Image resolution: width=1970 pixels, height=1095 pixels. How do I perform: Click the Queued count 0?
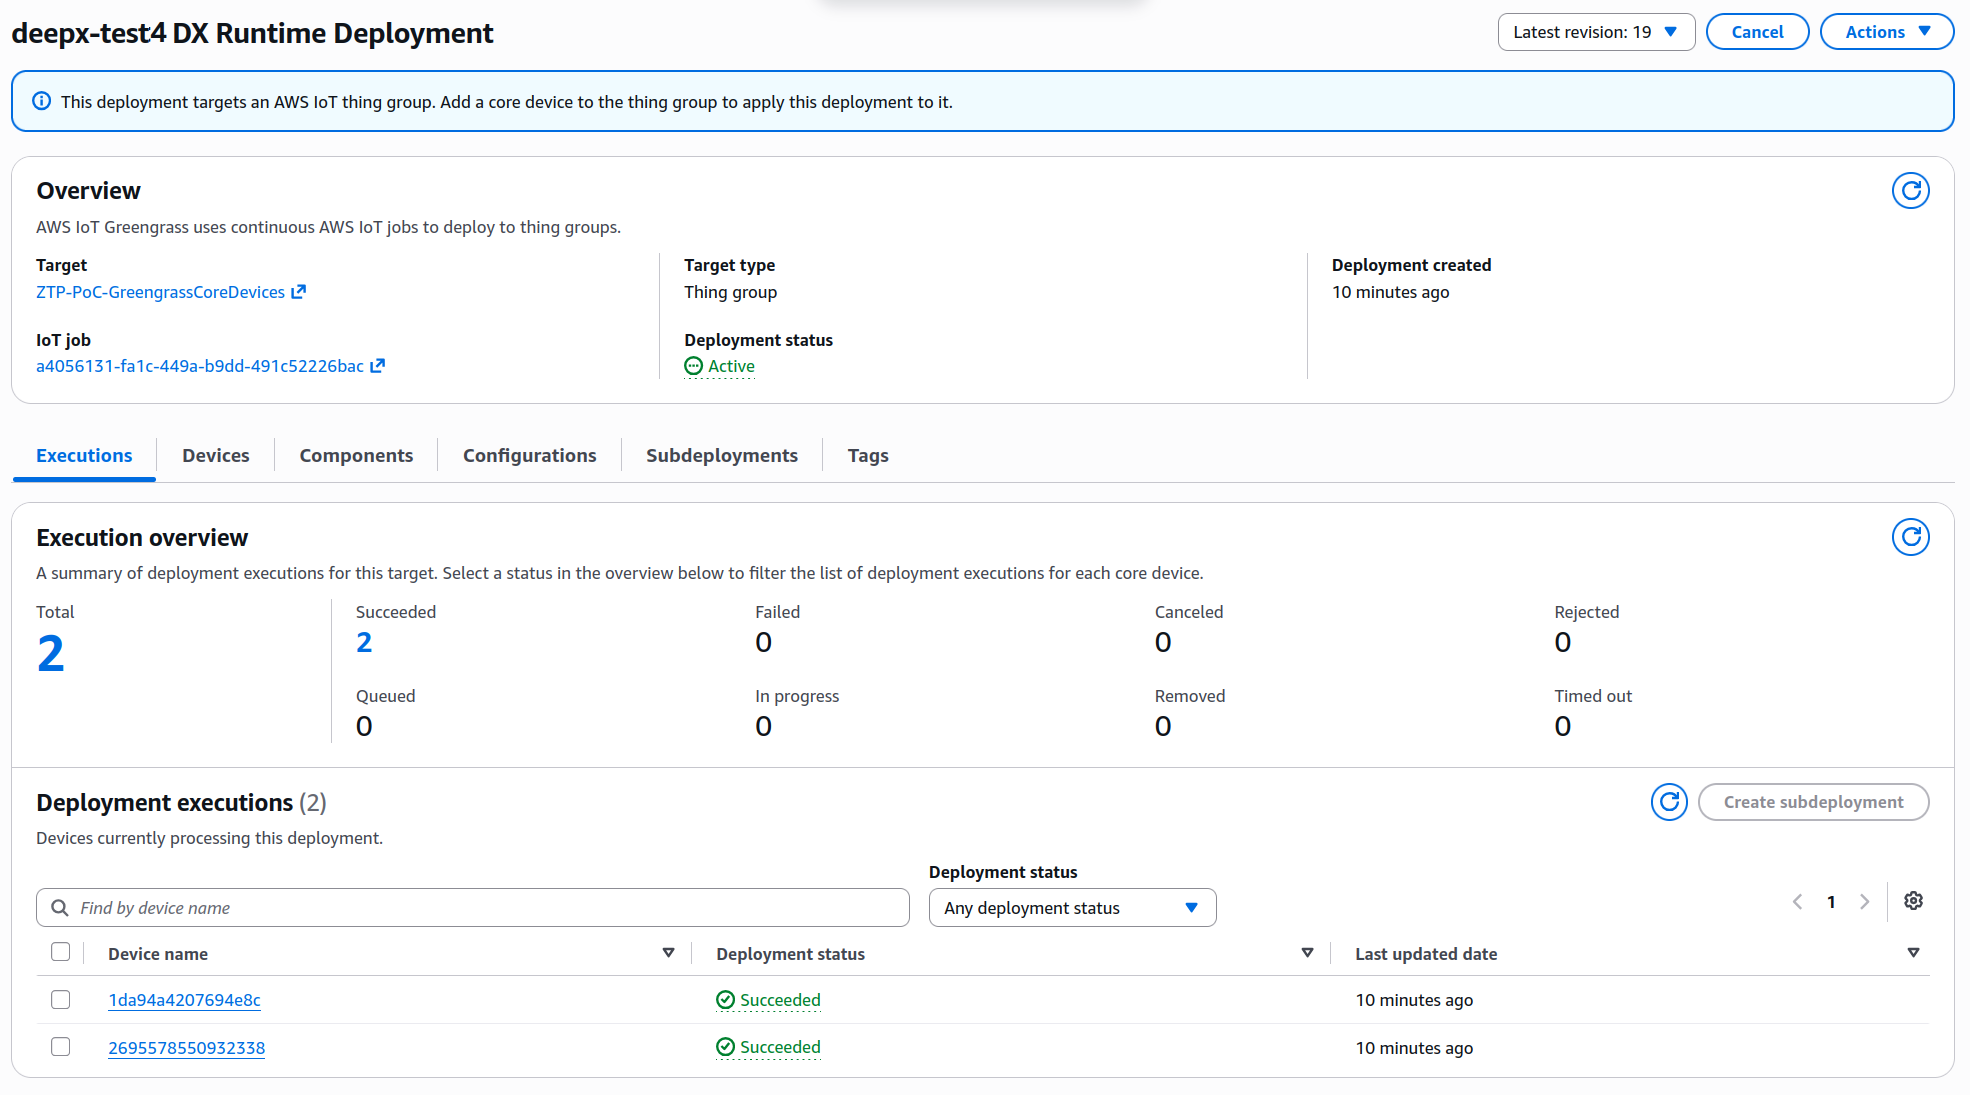coord(364,726)
